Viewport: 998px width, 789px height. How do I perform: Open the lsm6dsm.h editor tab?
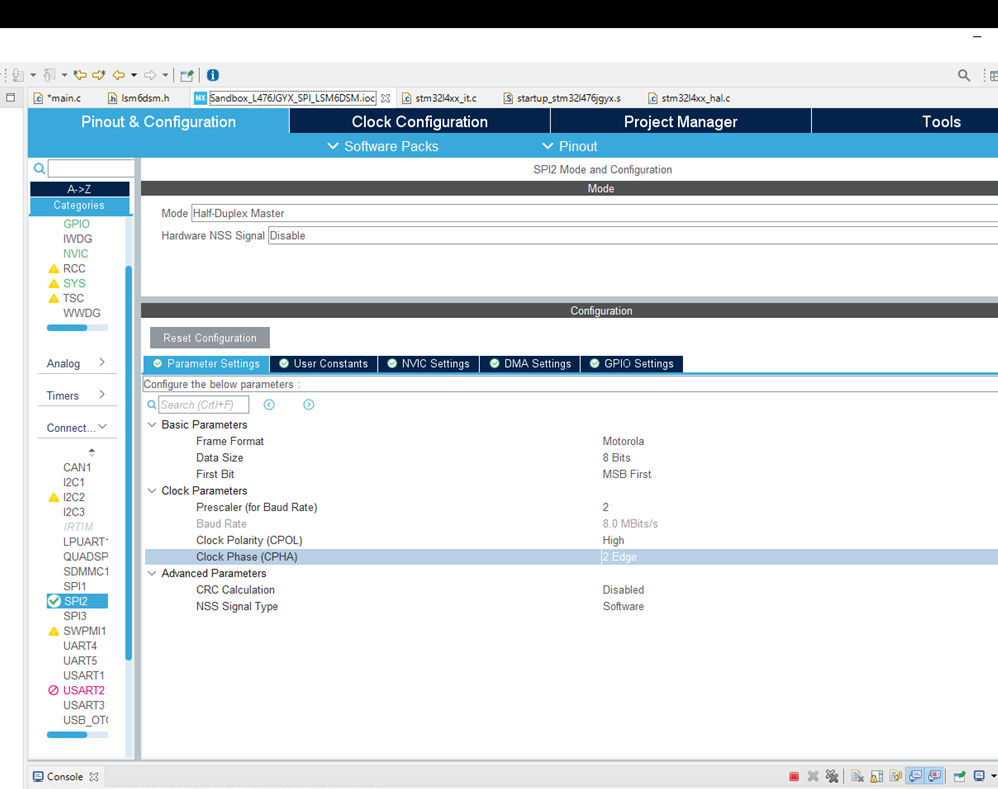(139, 98)
